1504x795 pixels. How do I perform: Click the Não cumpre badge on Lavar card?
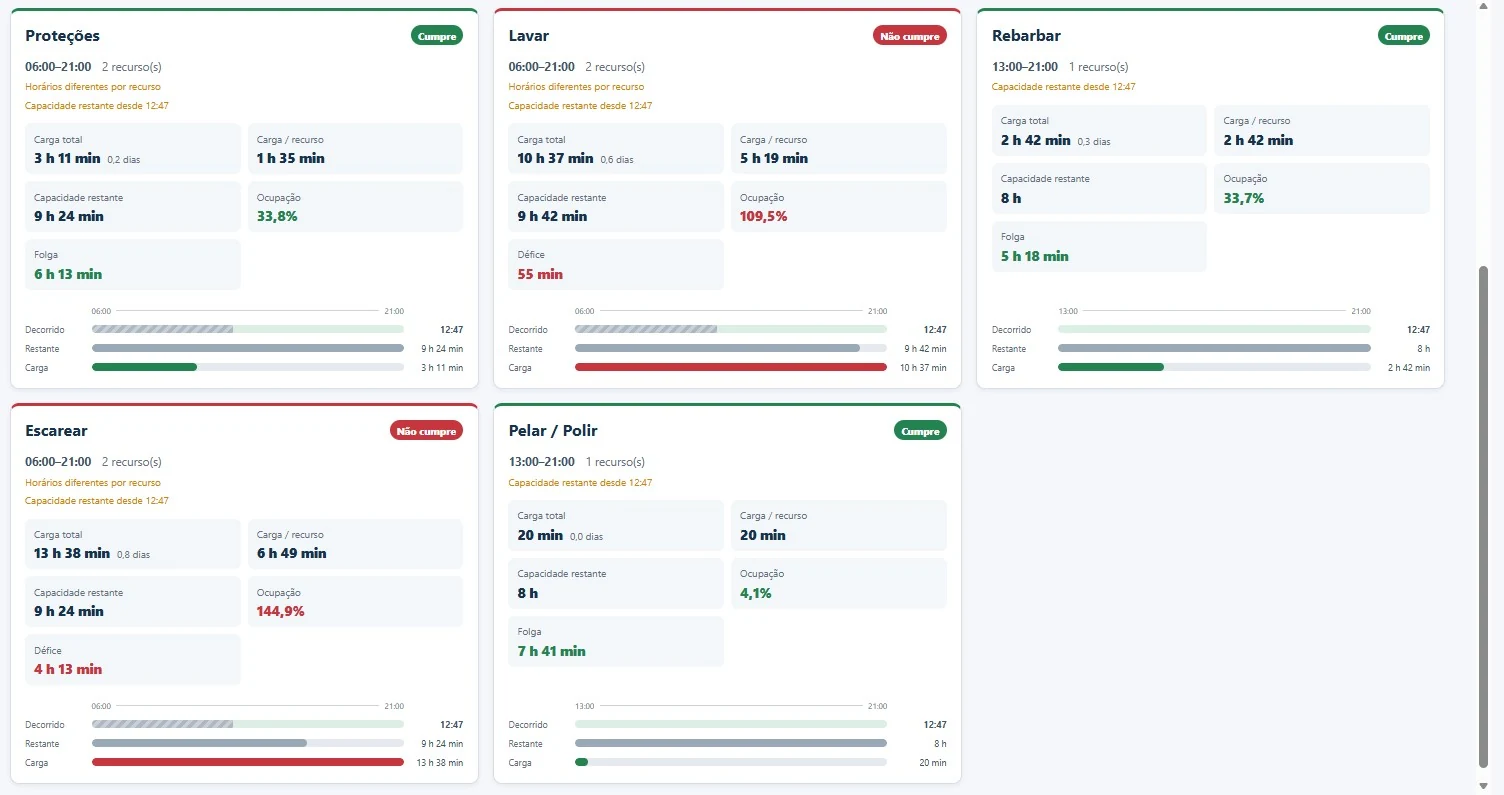(910, 36)
